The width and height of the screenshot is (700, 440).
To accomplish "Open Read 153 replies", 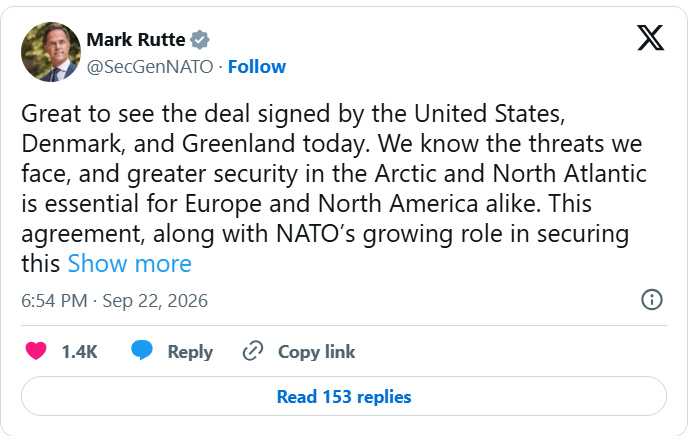I will tap(344, 396).
